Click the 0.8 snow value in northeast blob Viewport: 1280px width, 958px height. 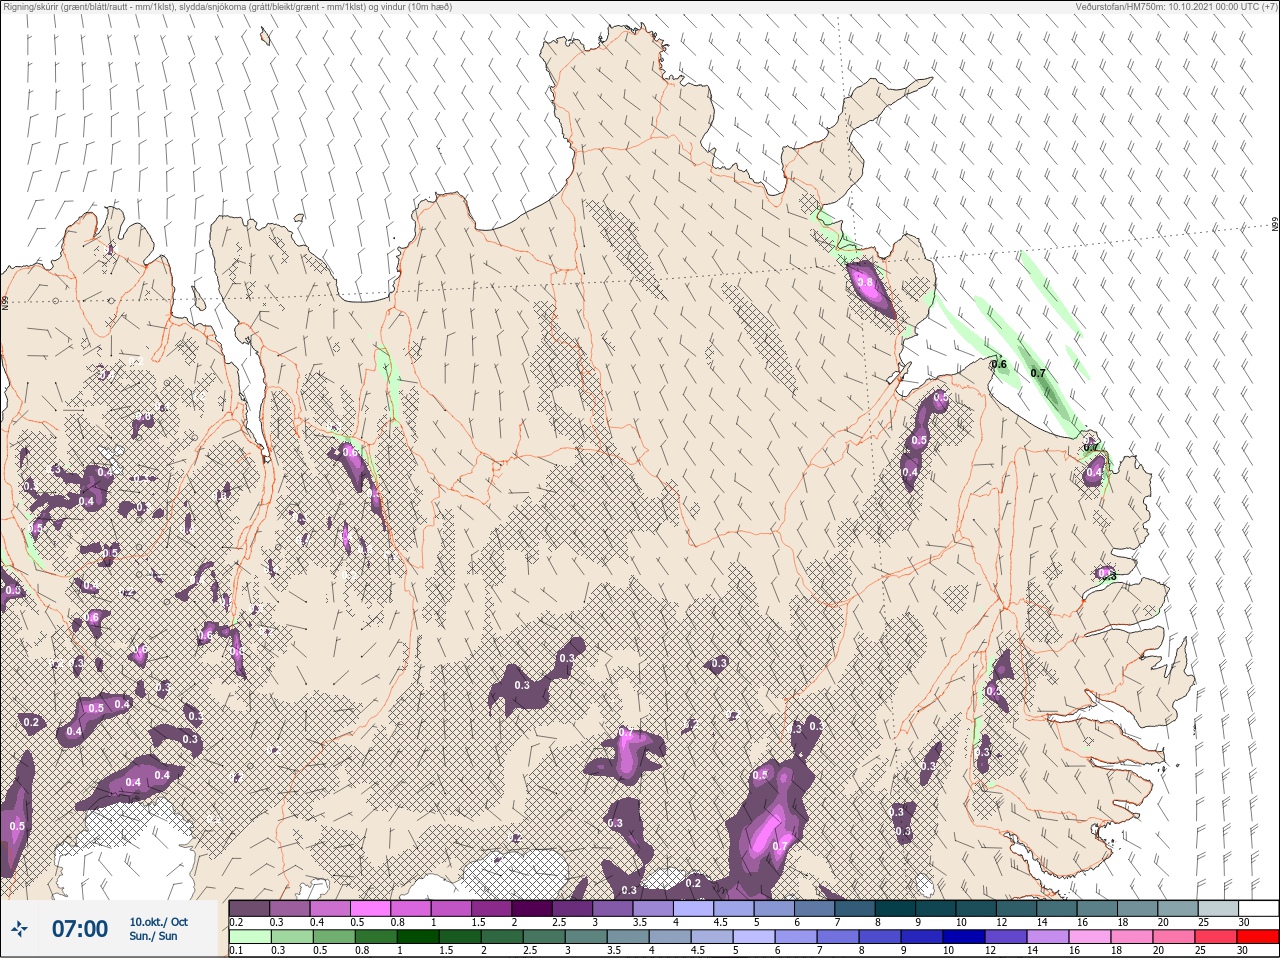tap(865, 283)
